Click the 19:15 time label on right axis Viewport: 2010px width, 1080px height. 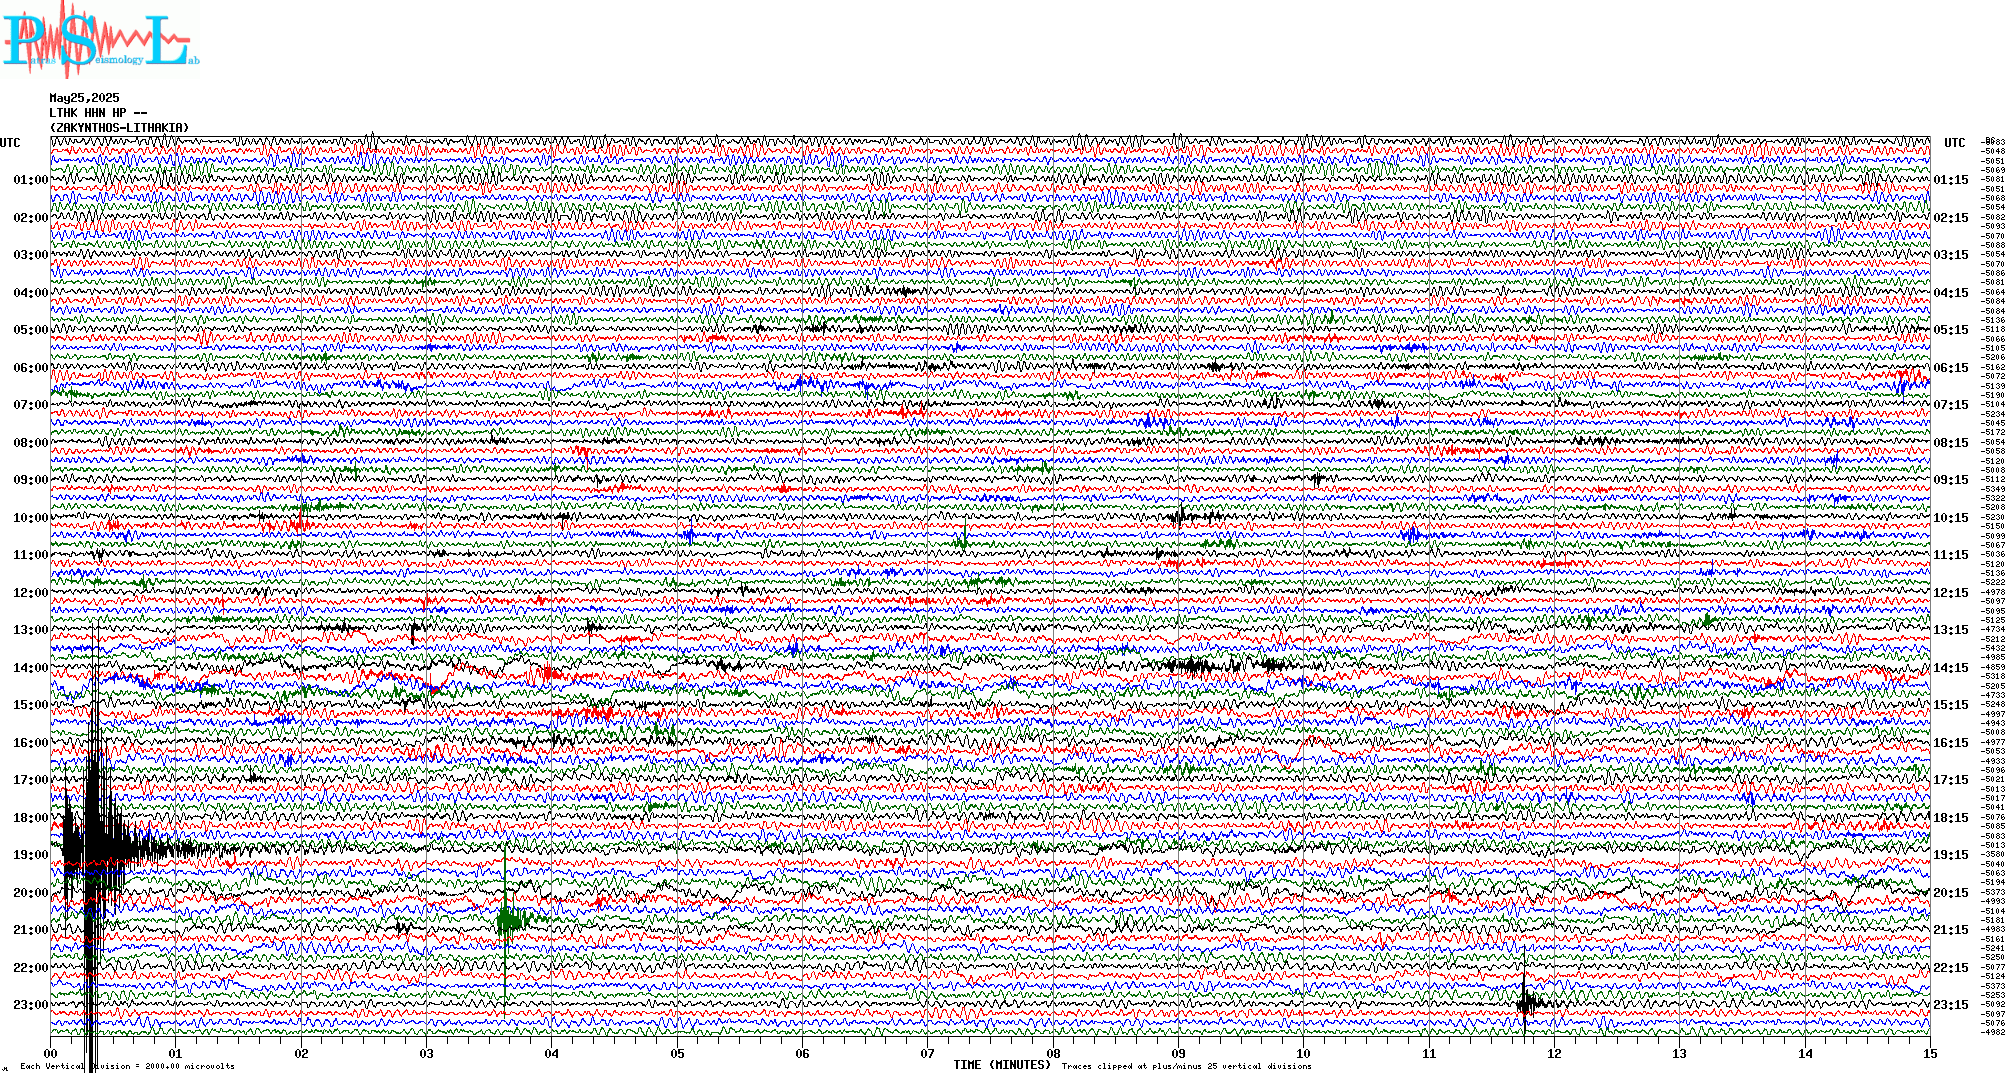pyautogui.click(x=1951, y=855)
